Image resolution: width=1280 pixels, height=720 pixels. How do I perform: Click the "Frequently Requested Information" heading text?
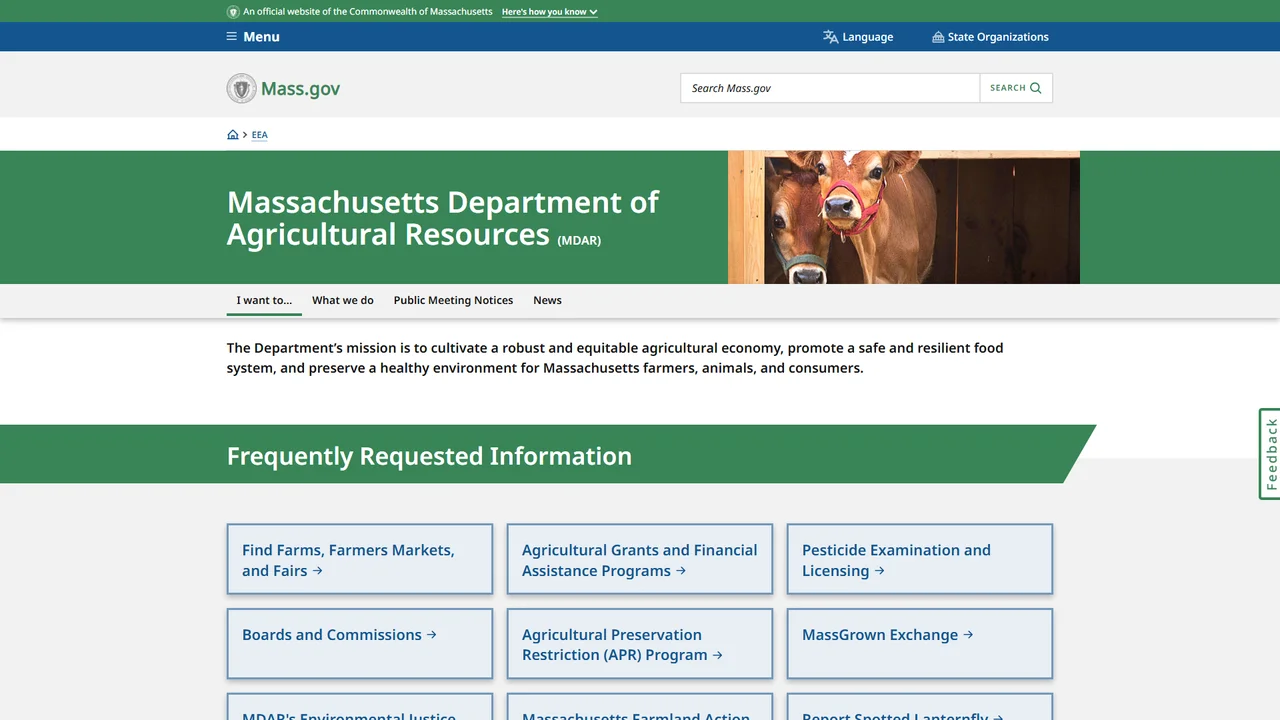click(x=429, y=456)
